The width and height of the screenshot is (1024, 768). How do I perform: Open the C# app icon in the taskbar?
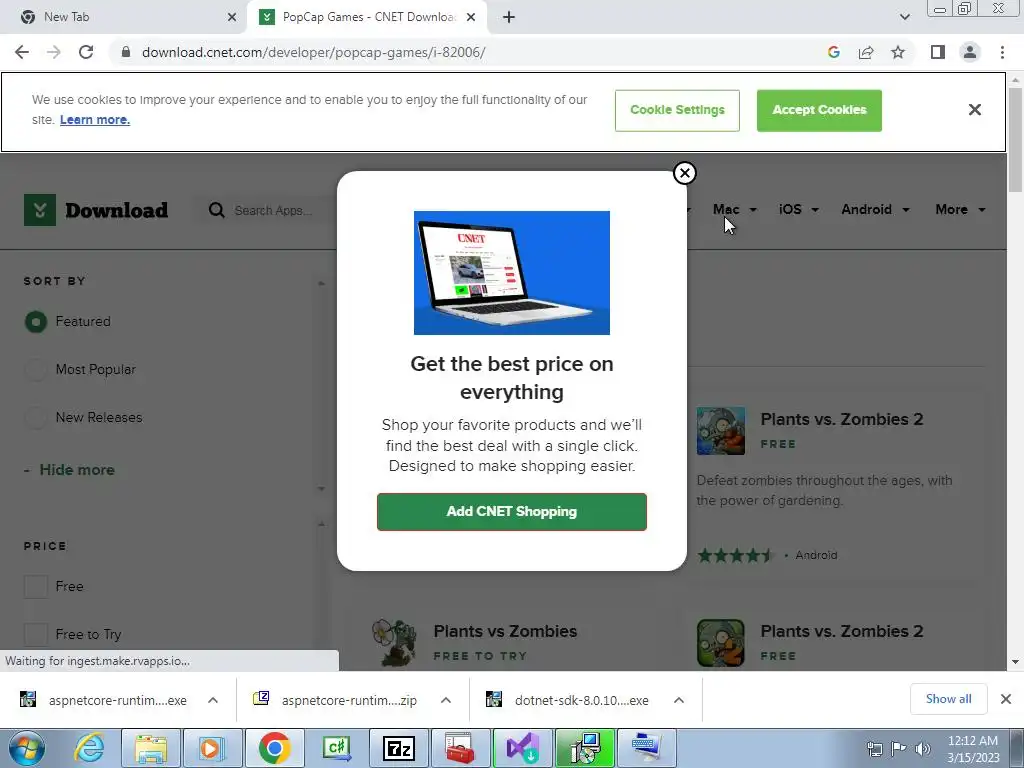click(x=337, y=748)
